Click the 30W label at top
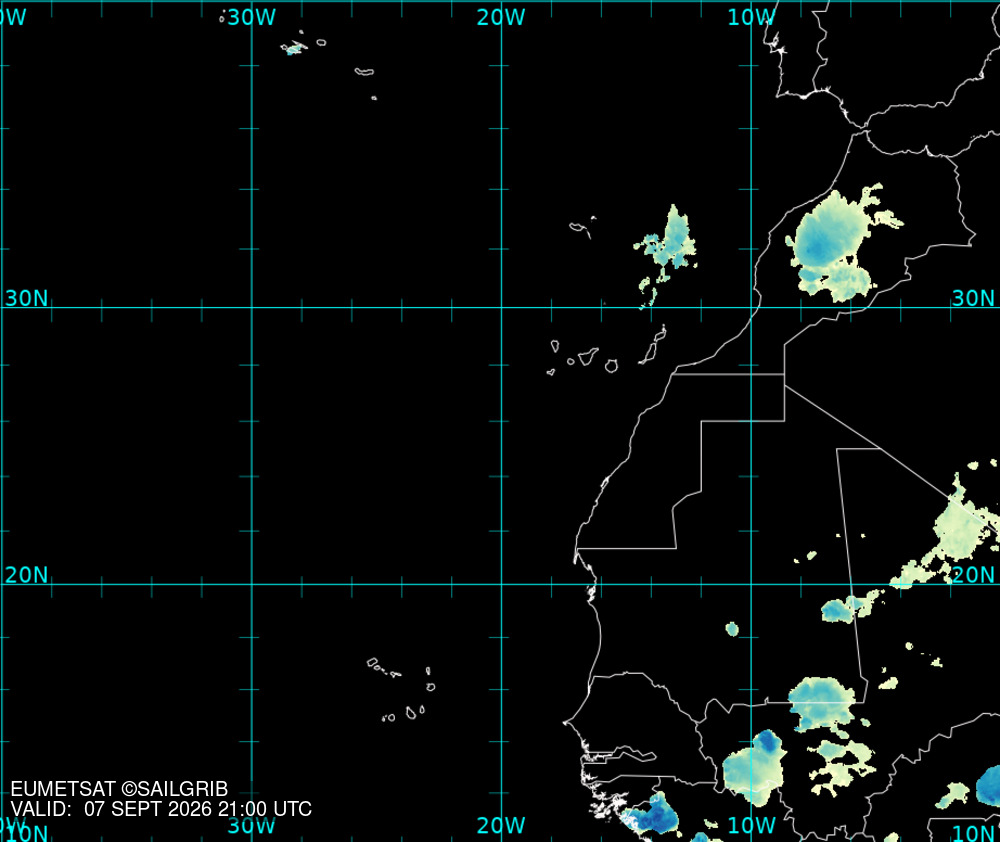1000x842 pixels. [x=252, y=17]
